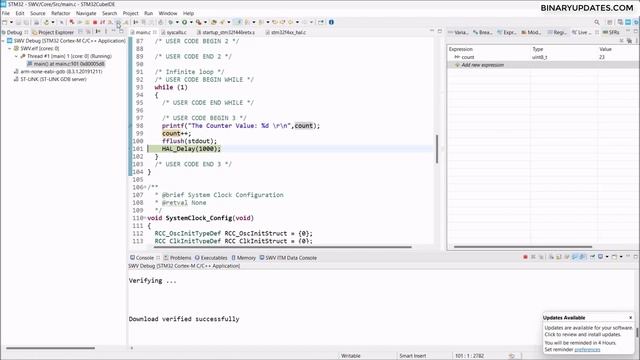This screenshot has height=360, width=640.
Task: Open the Registers view tab
Action: click(556, 32)
